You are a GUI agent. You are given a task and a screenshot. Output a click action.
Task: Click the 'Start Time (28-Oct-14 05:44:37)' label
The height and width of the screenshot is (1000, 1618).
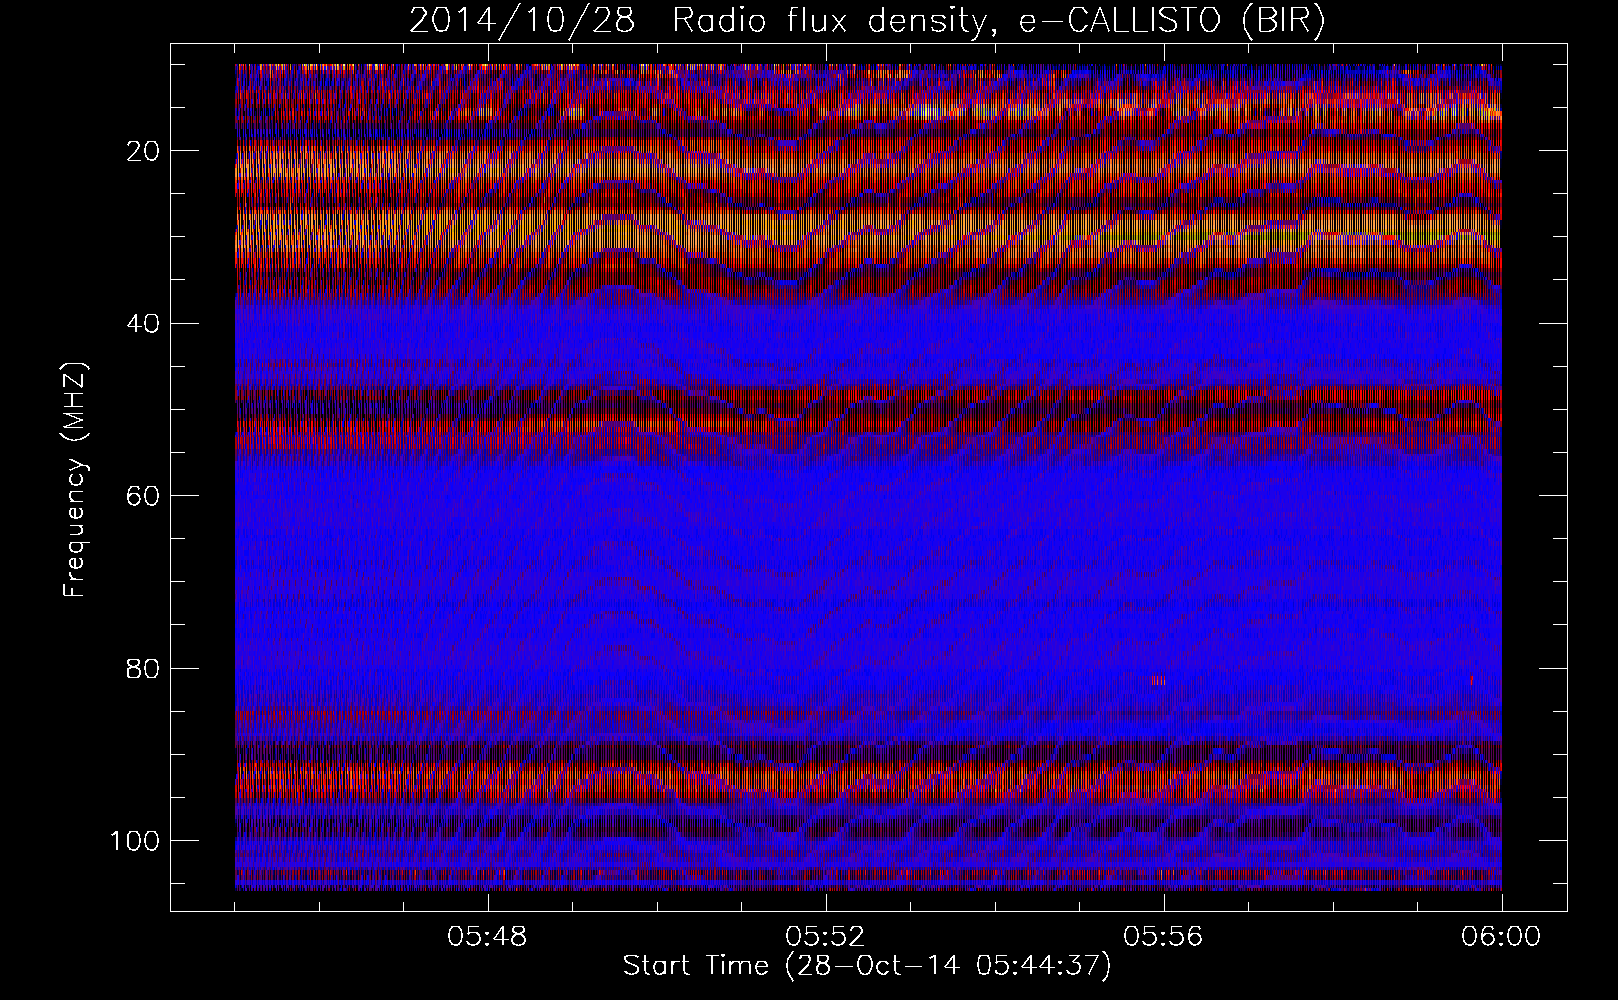pos(867,966)
